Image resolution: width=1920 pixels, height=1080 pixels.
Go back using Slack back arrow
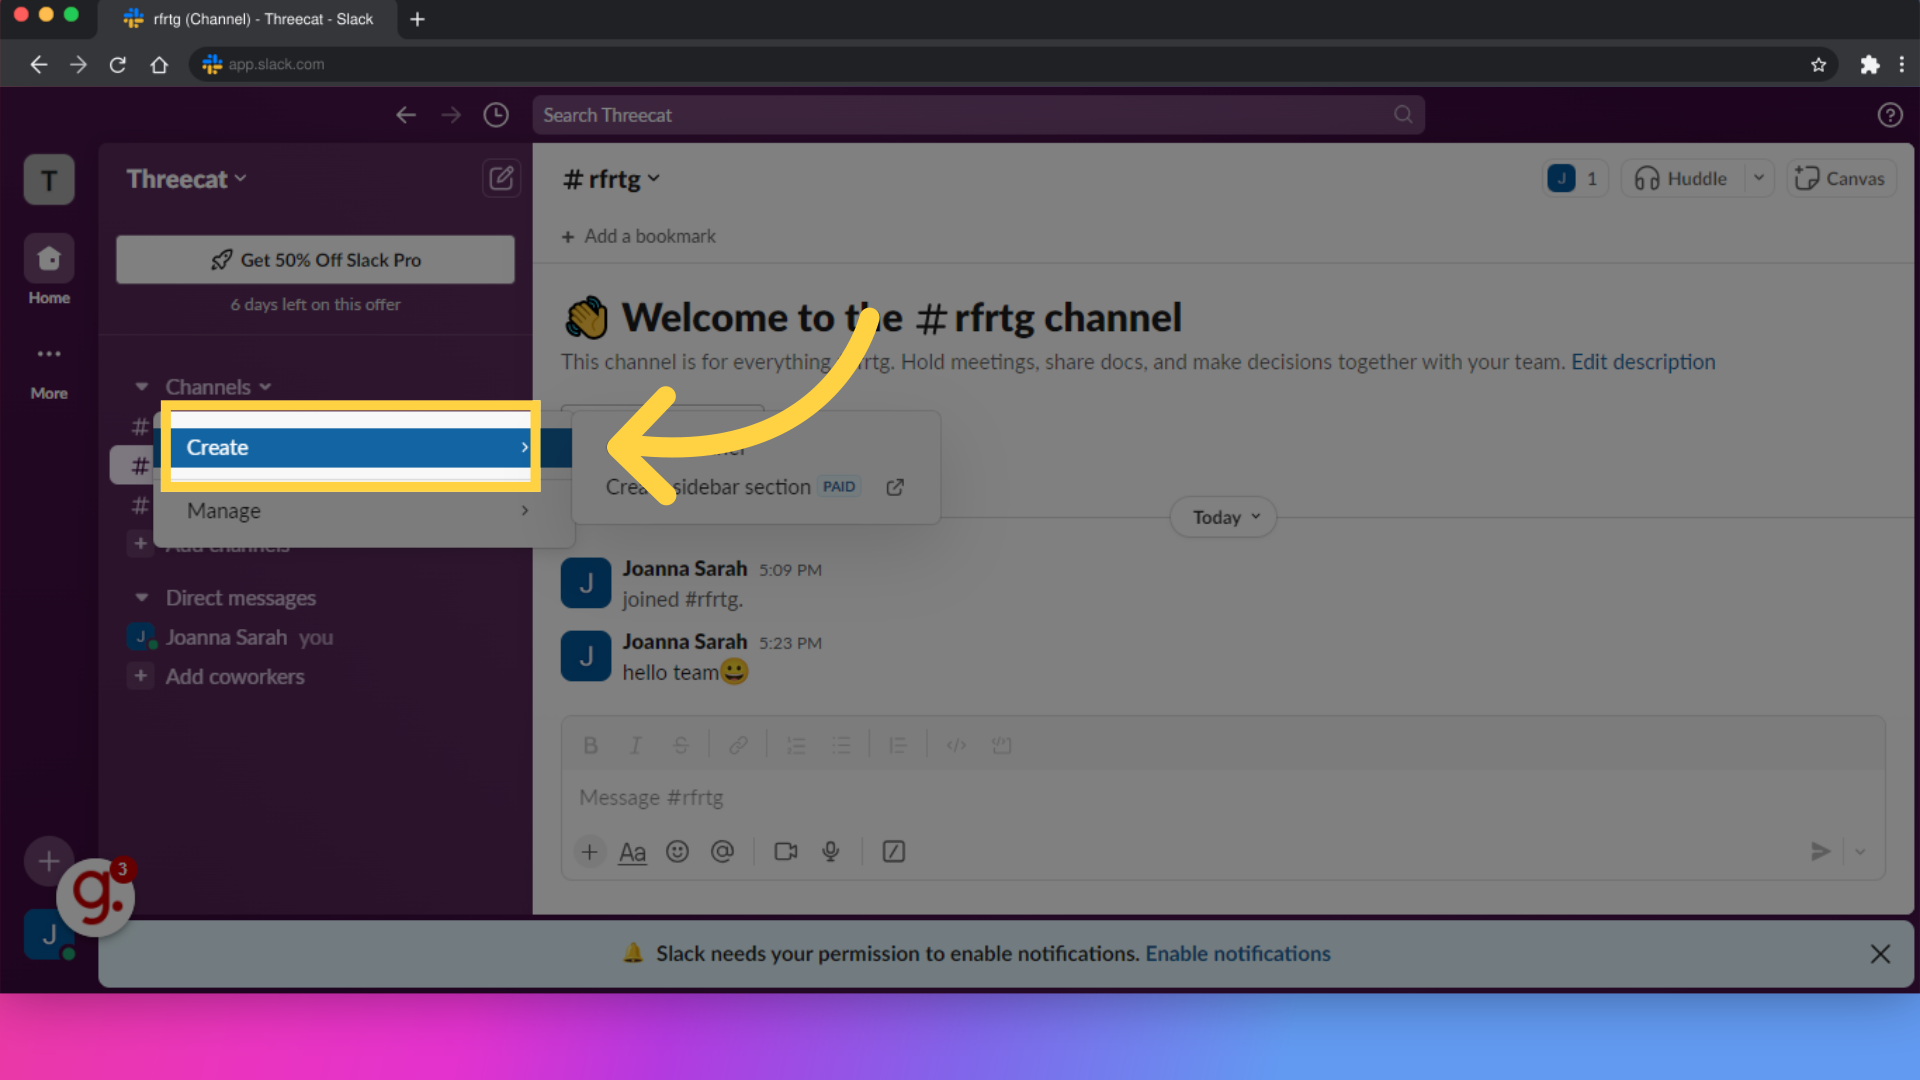(405, 115)
